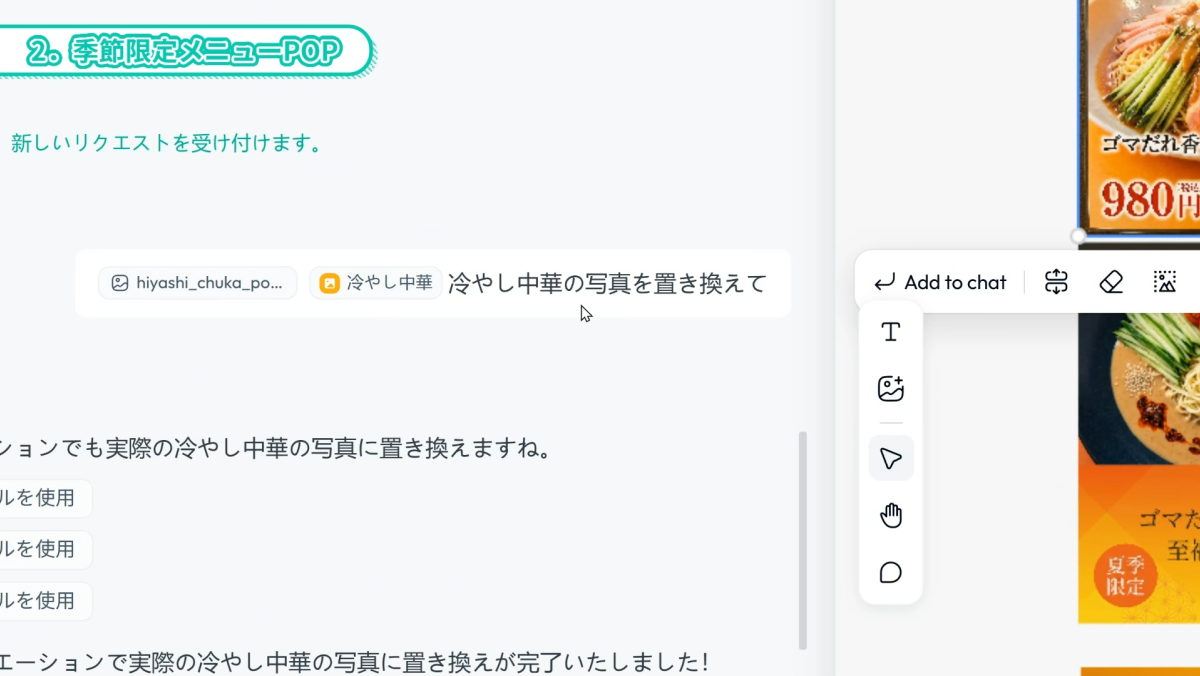Viewport: 1200px width, 676px height.
Task: Open the hiyashi_chuka_po attachment chip
Action: (x=198, y=283)
